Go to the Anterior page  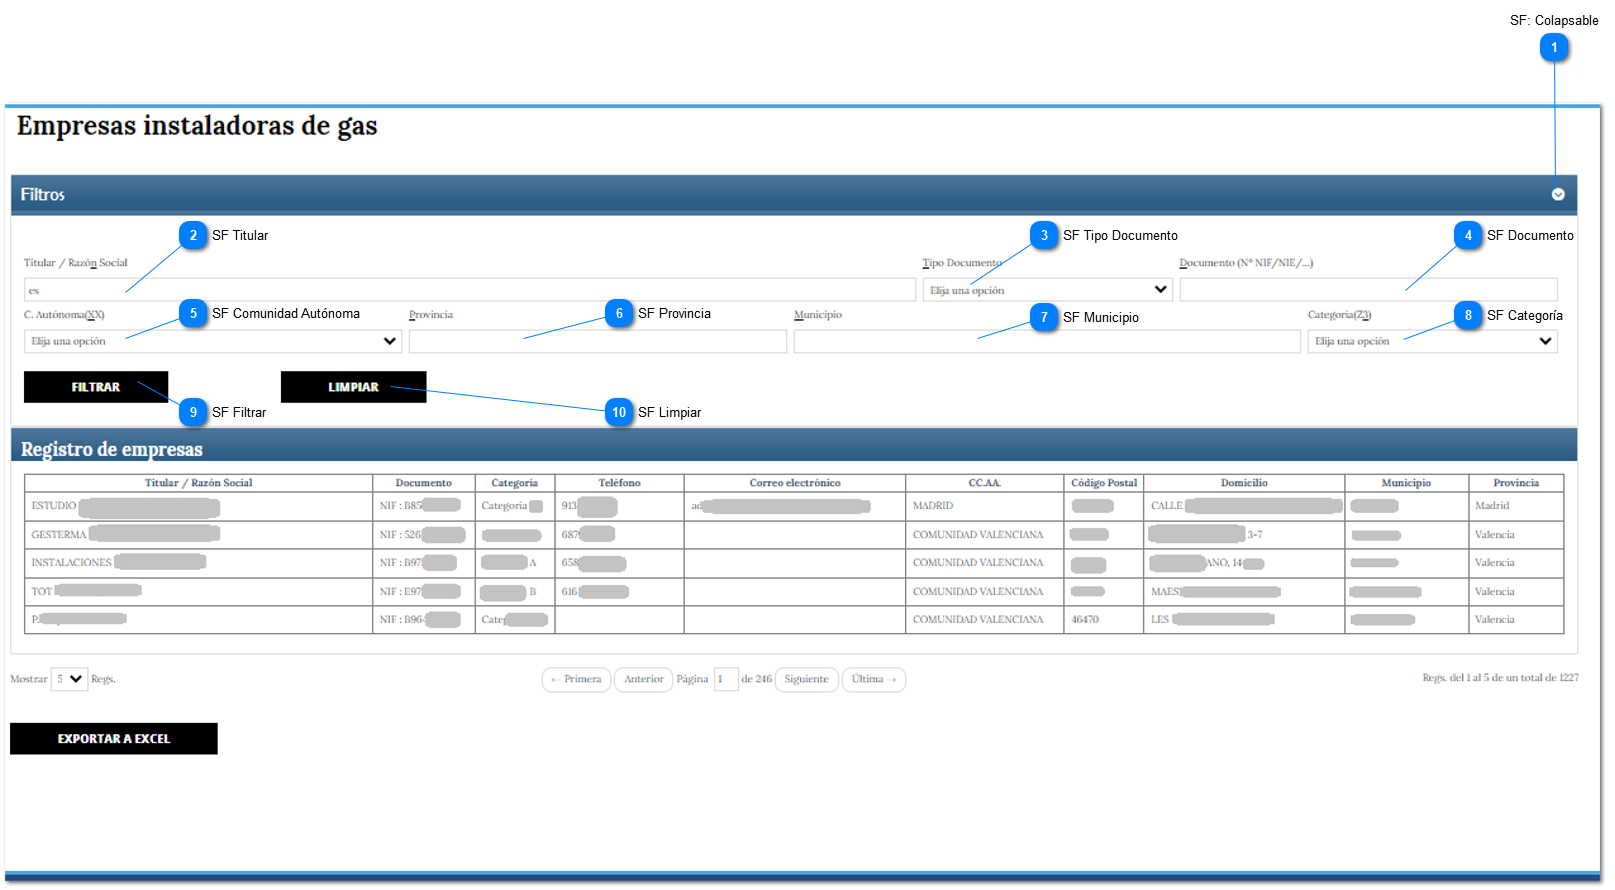643,680
